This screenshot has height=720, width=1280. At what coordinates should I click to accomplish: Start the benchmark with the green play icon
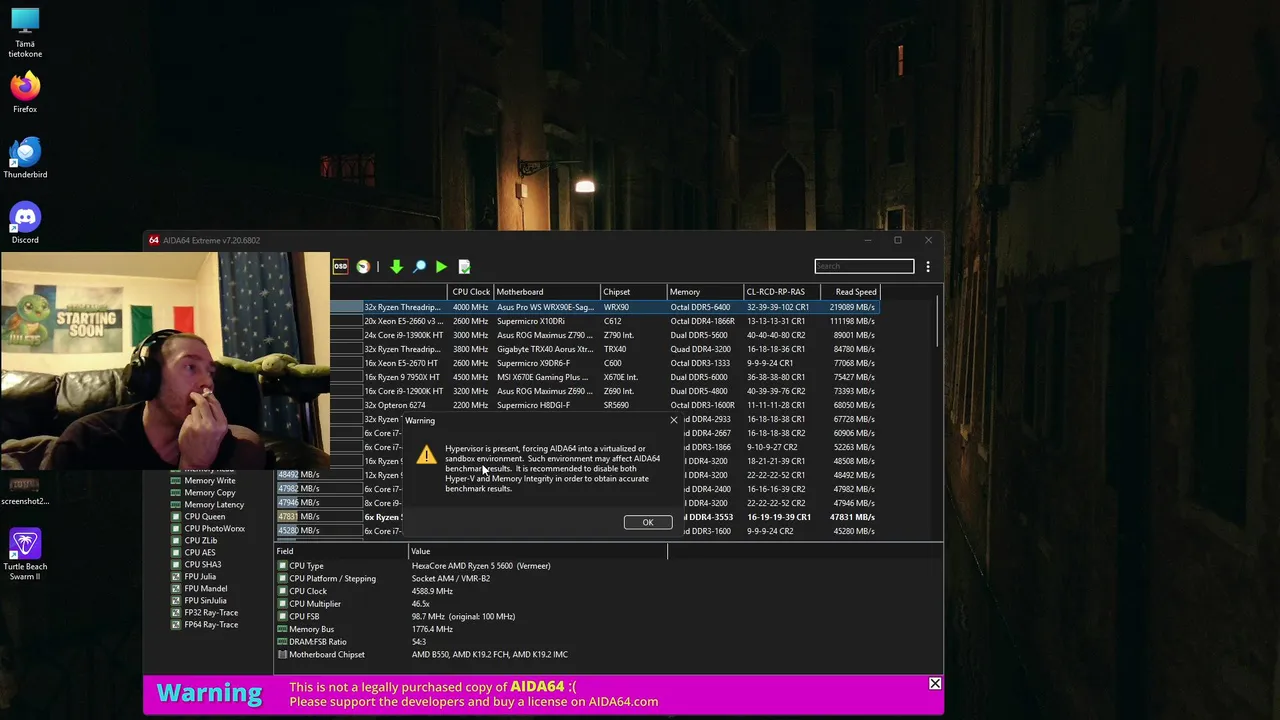click(x=441, y=267)
